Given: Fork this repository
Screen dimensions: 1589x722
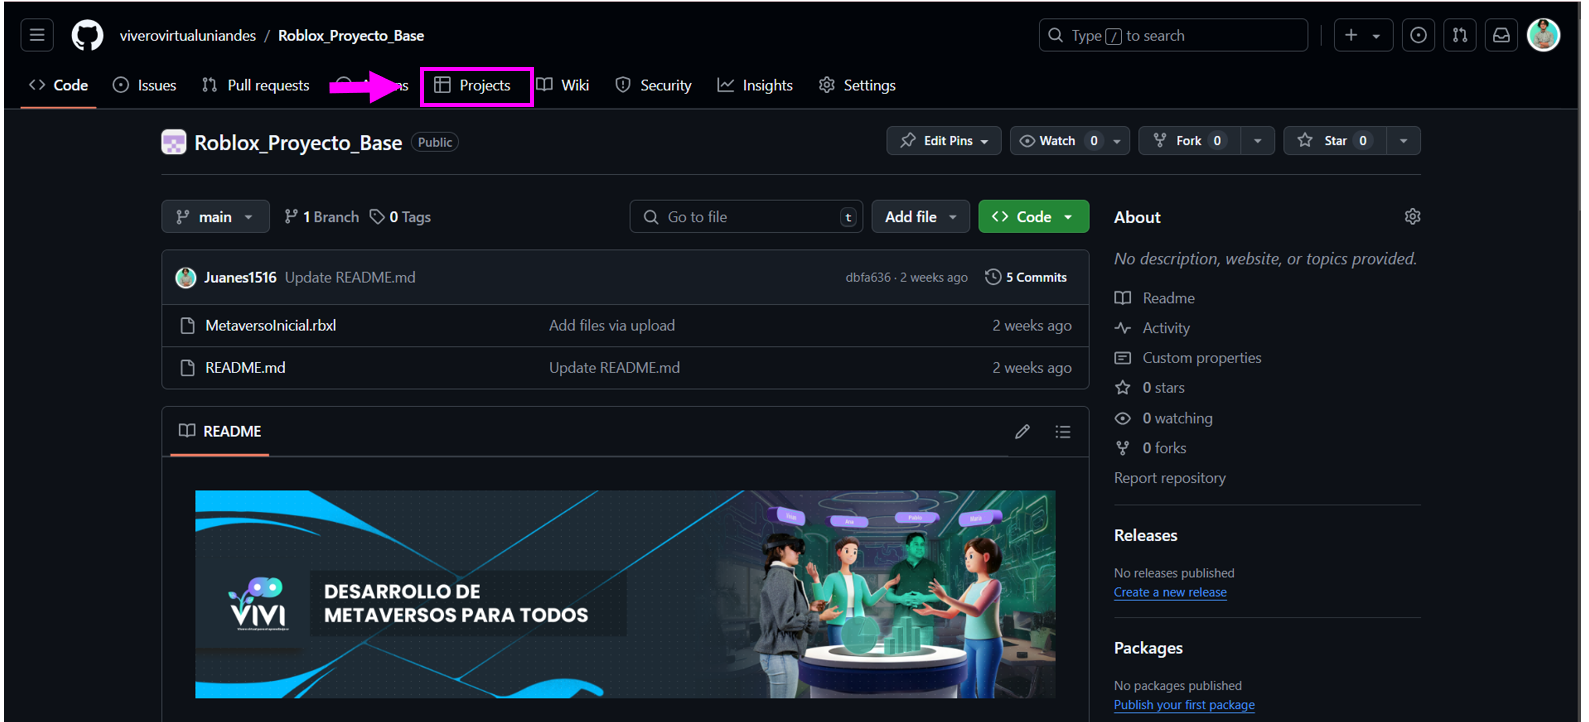Looking at the screenshot, I should coord(1188,141).
